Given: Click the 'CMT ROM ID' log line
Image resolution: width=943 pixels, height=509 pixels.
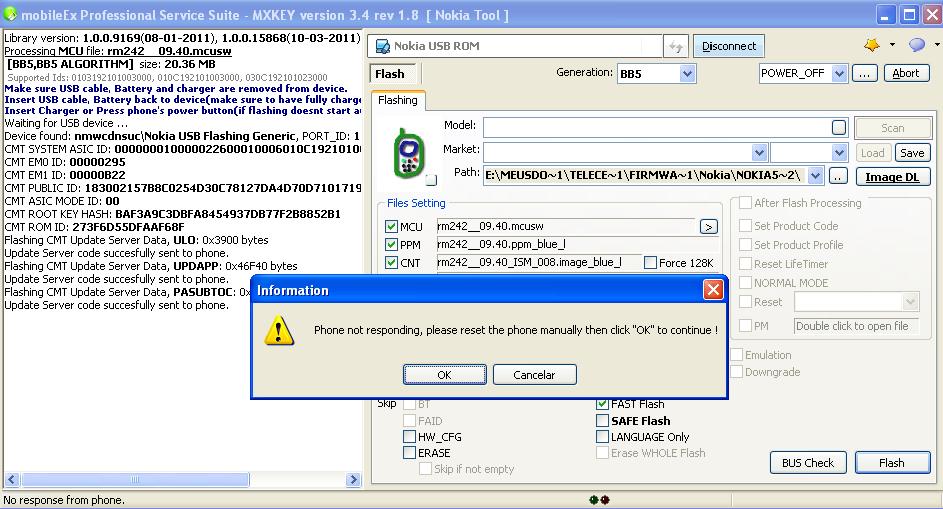Looking at the screenshot, I should click(94, 227).
